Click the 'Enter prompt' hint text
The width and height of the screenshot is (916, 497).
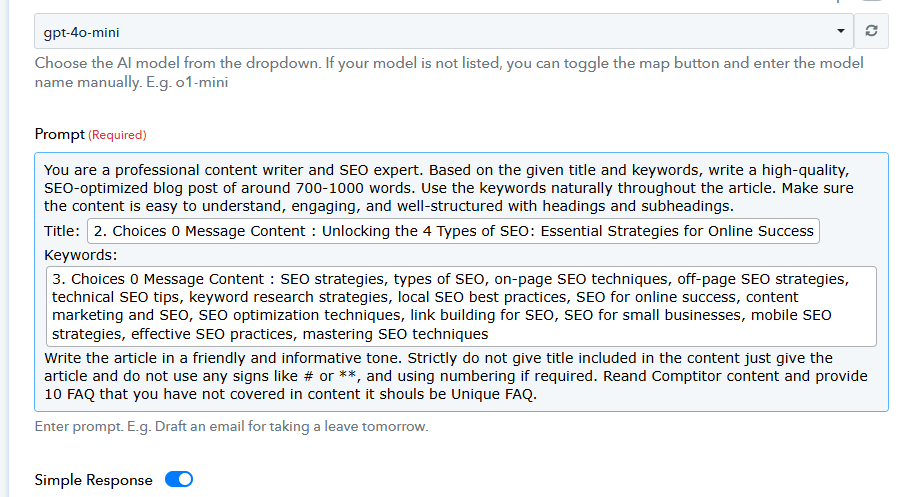click(231, 426)
